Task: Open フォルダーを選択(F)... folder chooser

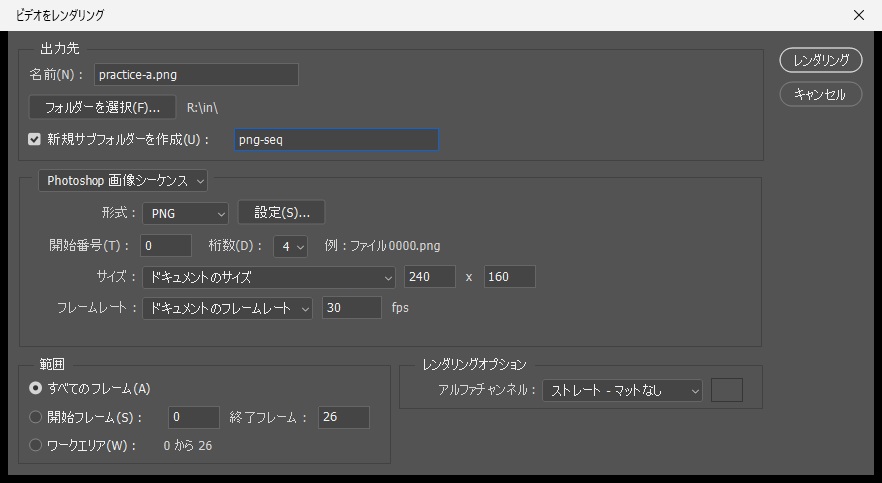Action: pos(102,107)
